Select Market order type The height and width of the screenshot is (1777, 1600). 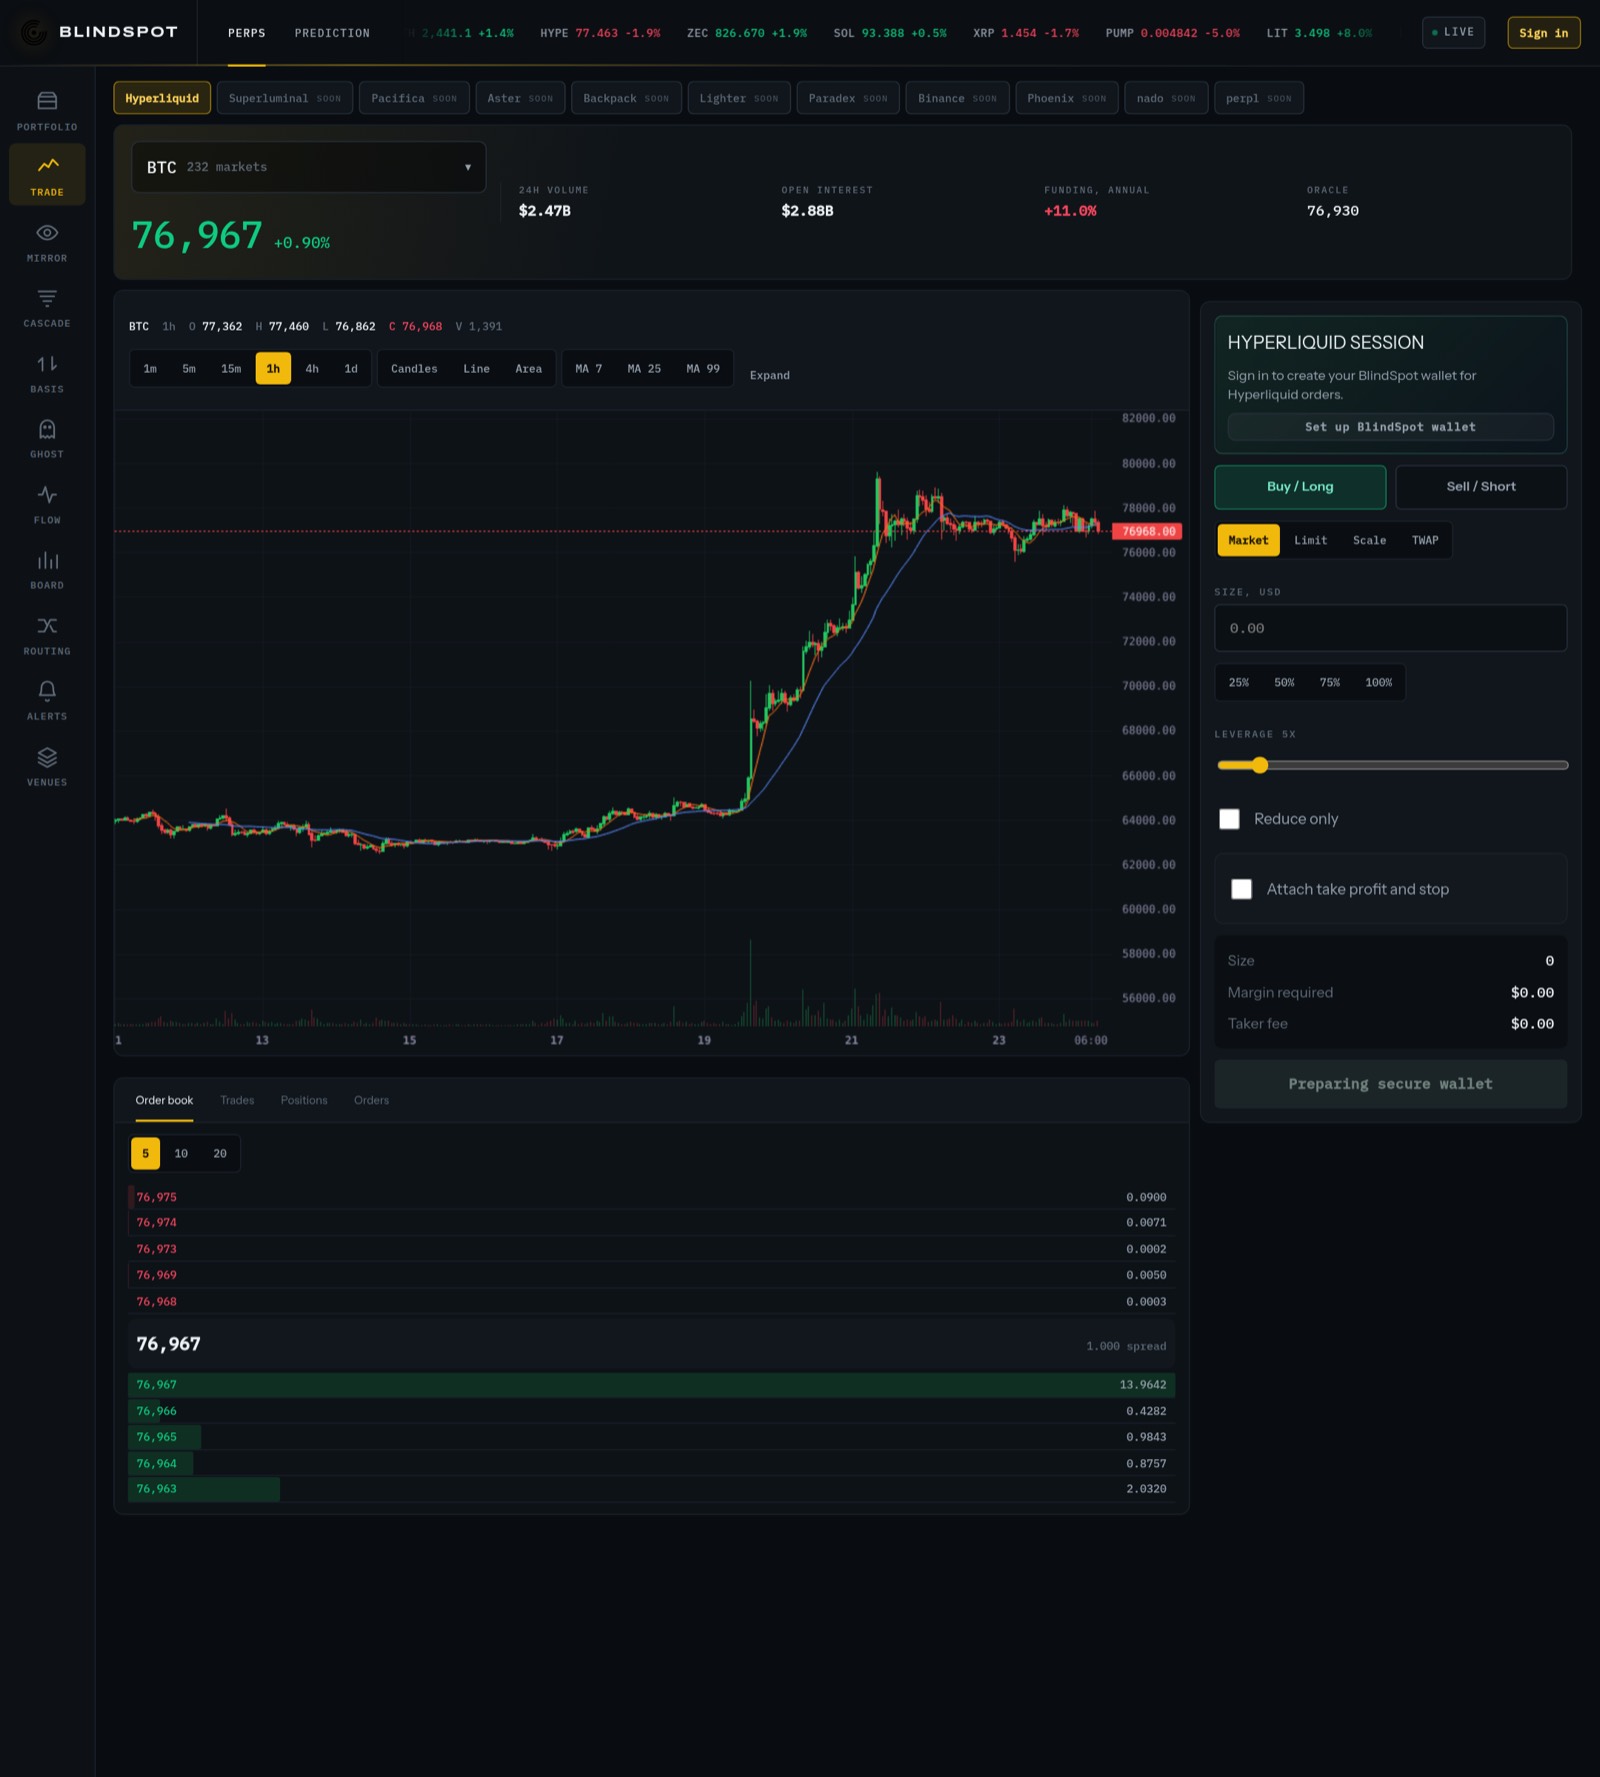[x=1248, y=540]
